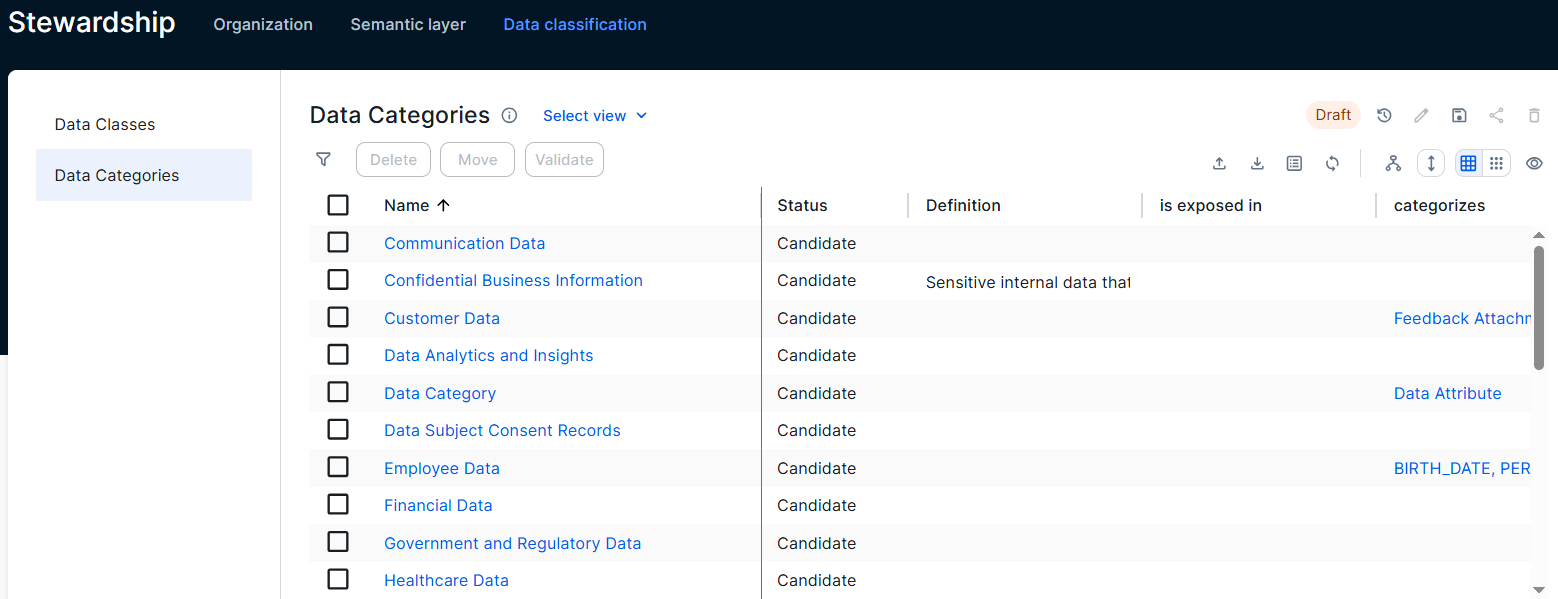The width and height of the screenshot is (1558, 599).
Task: Open the view history icon
Action: coord(1384,115)
